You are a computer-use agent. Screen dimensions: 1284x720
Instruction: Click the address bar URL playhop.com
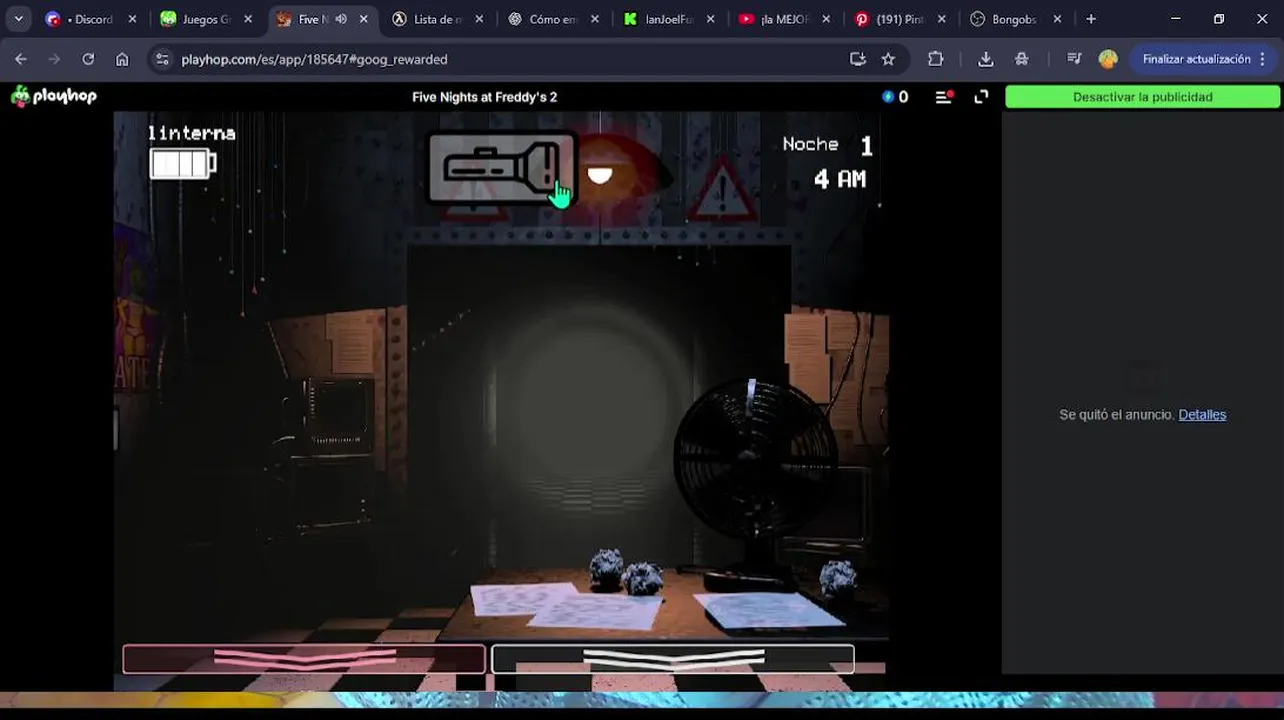pyautogui.click(x=314, y=59)
